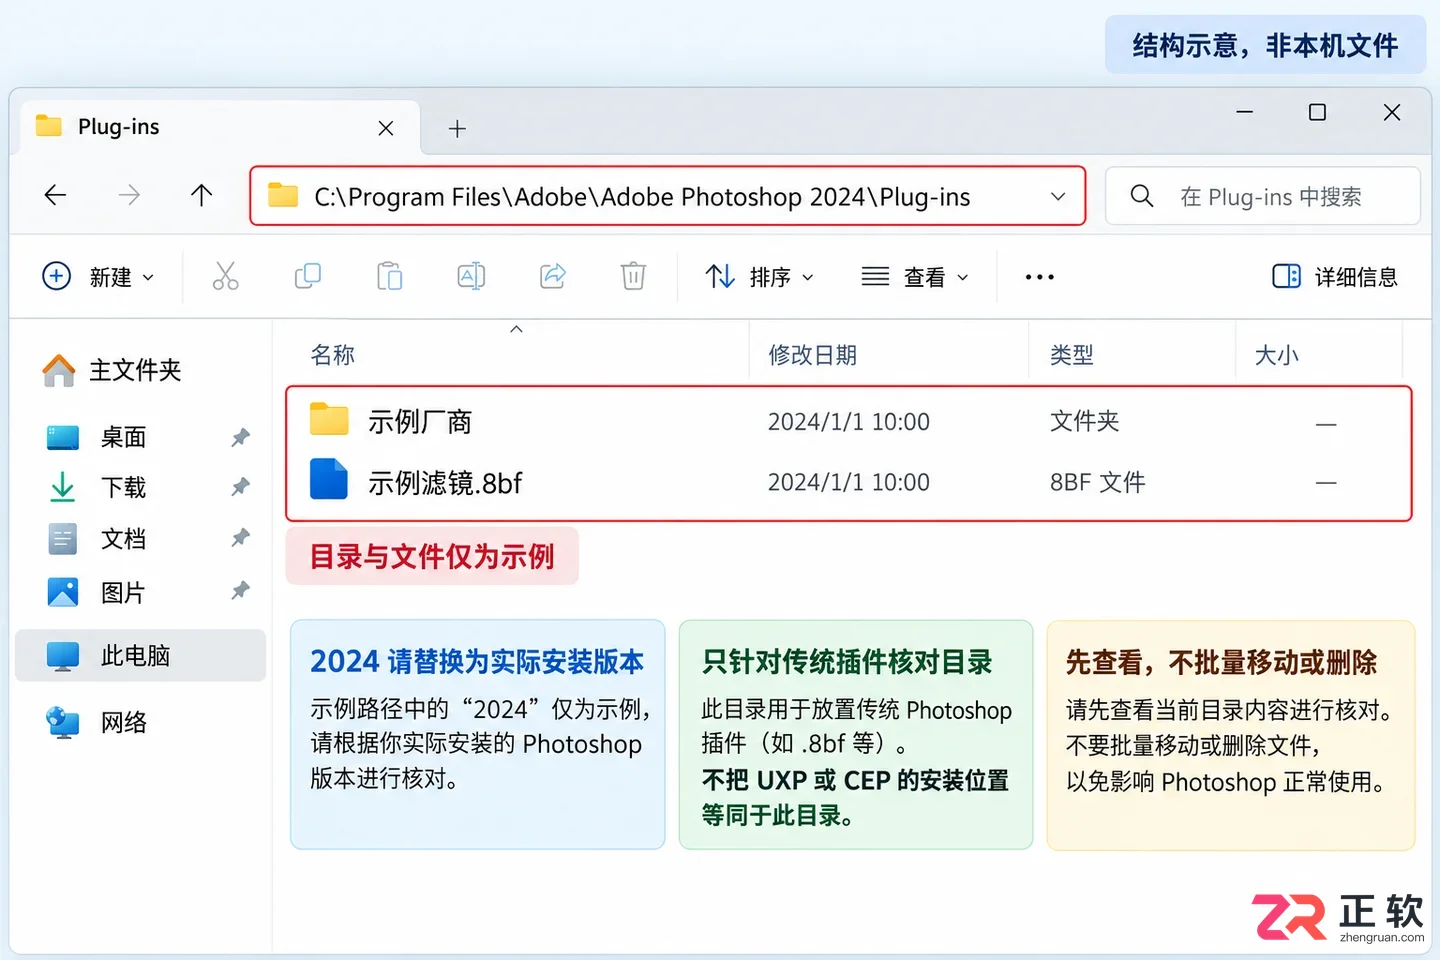Sort by the 名称 column header
This screenshot has width=1440, height=960.
333,355
